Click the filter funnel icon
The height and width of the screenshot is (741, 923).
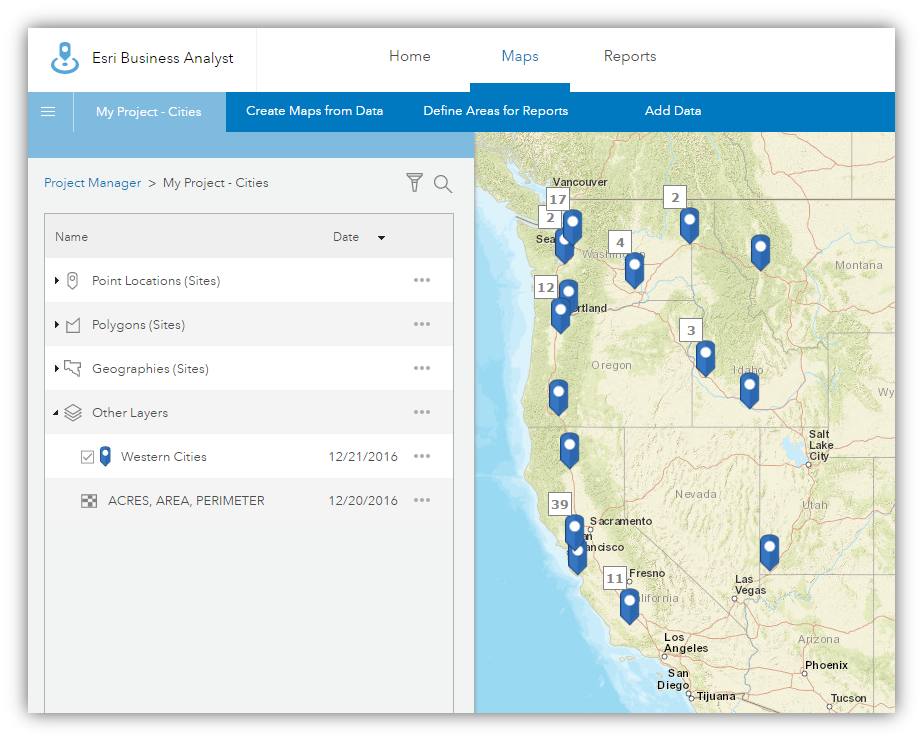click(x=414, y=182)
